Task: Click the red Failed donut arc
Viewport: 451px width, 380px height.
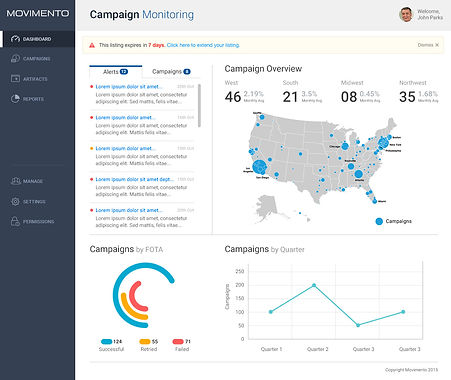Action: 132,296
